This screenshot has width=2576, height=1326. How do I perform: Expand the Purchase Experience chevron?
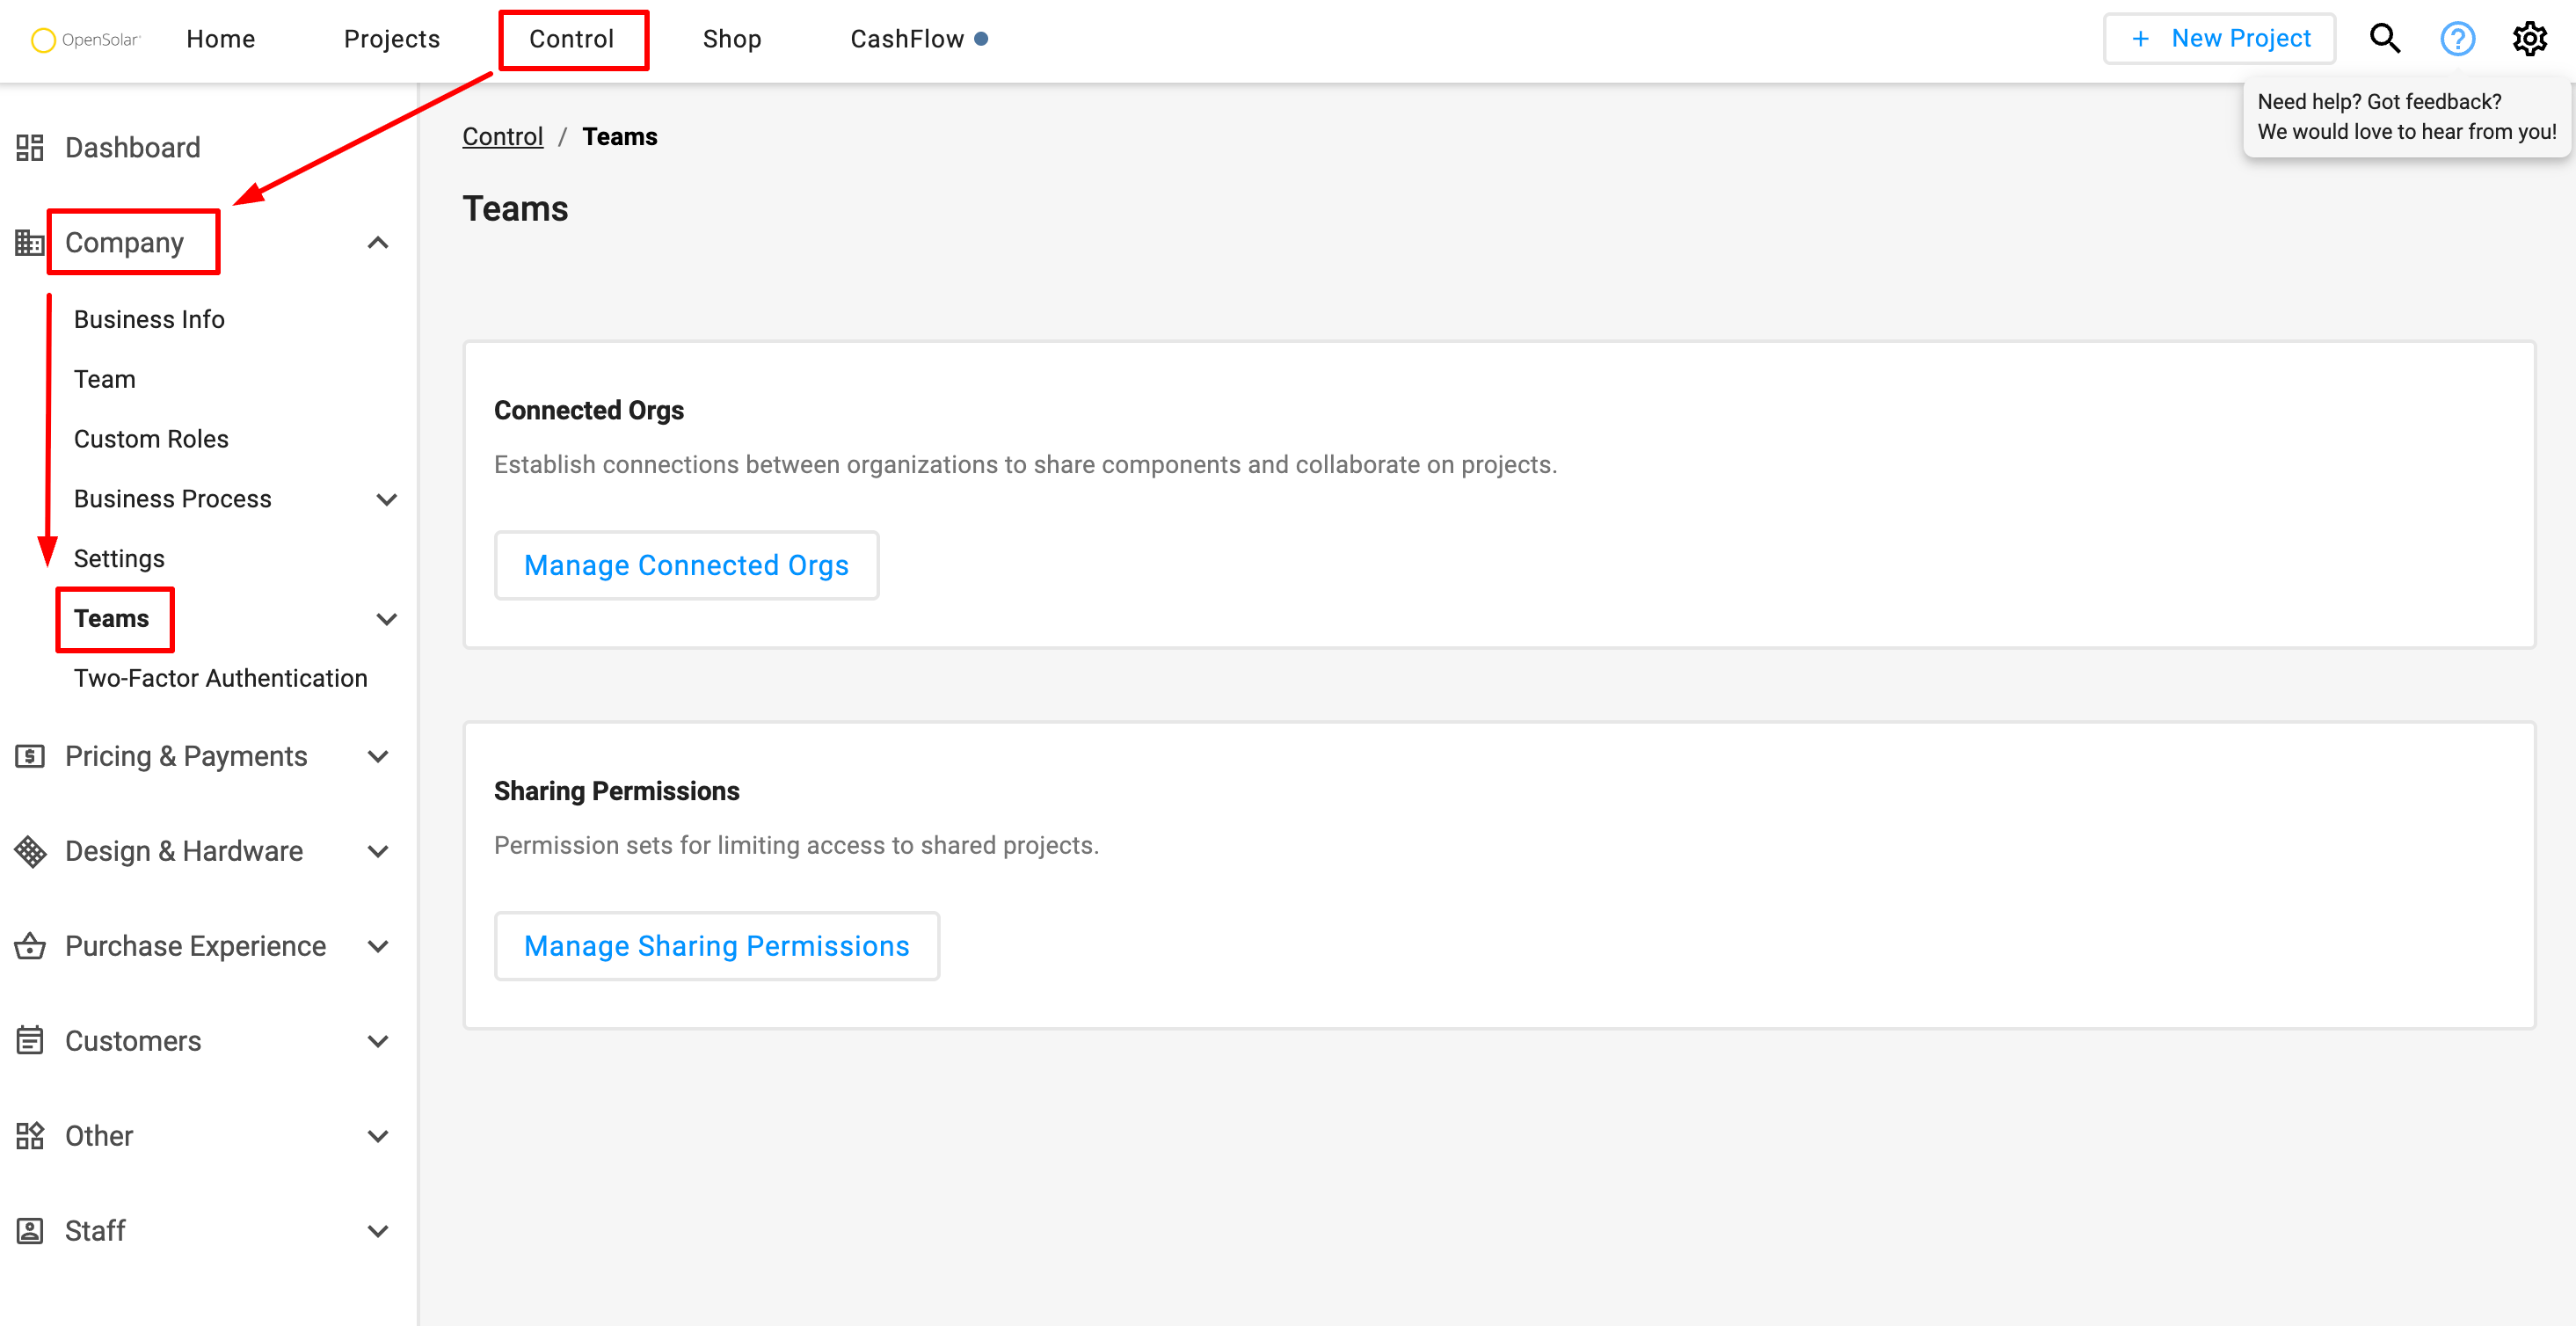[378, 946]
